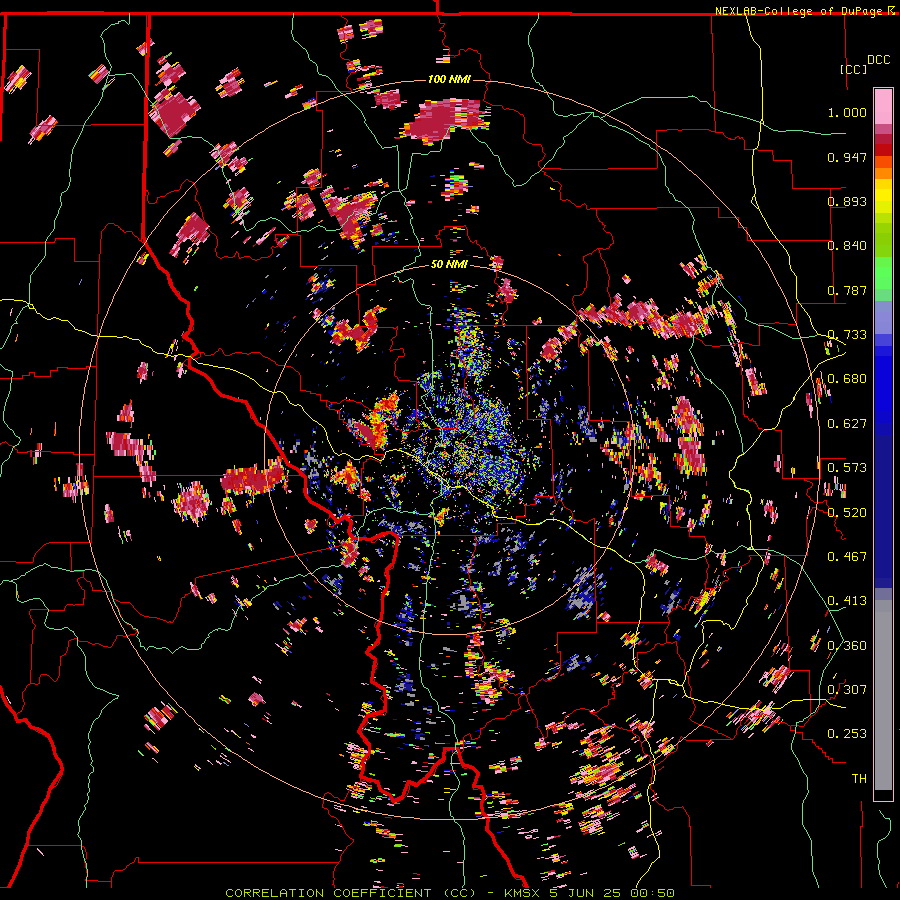Pick the lavender band in the color legend
Viewport: 900px width, 900px height.
[x=883, y=317]
